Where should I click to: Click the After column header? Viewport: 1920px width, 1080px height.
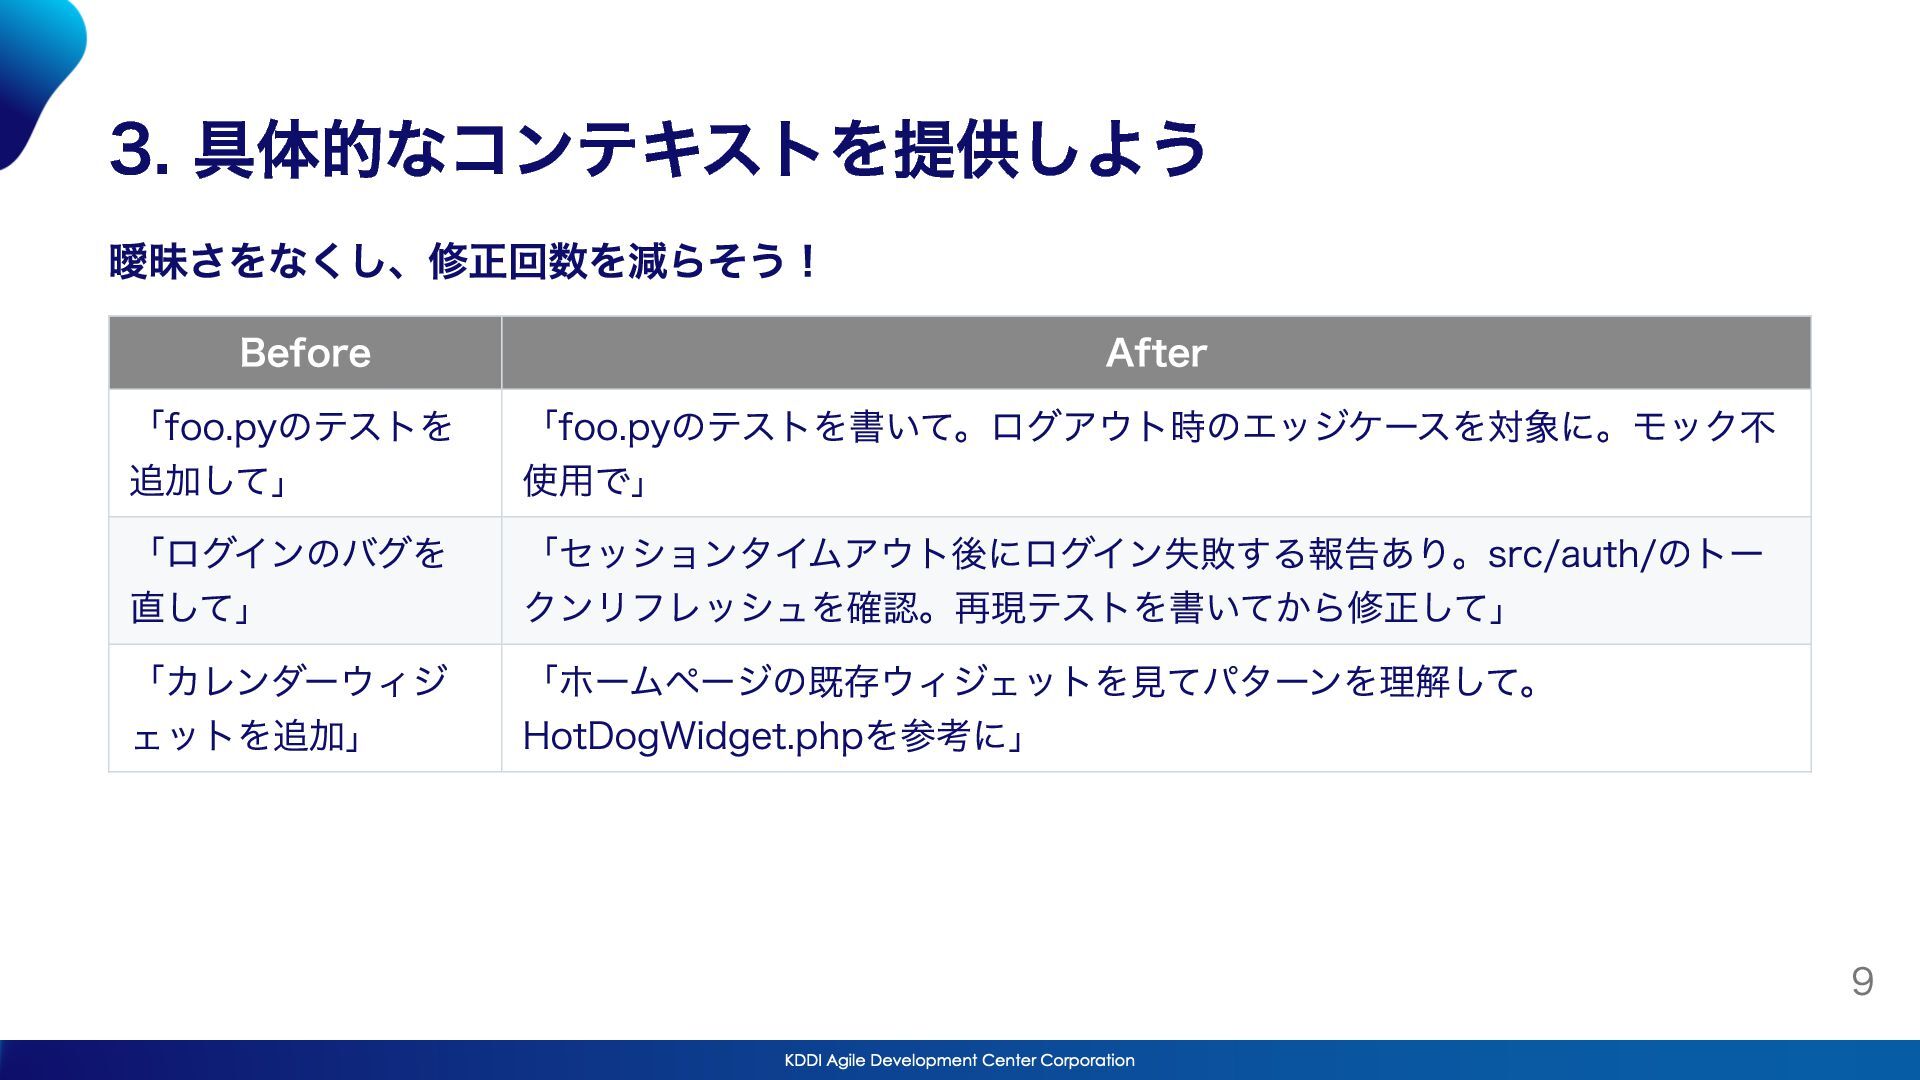tap(1155, 353)
